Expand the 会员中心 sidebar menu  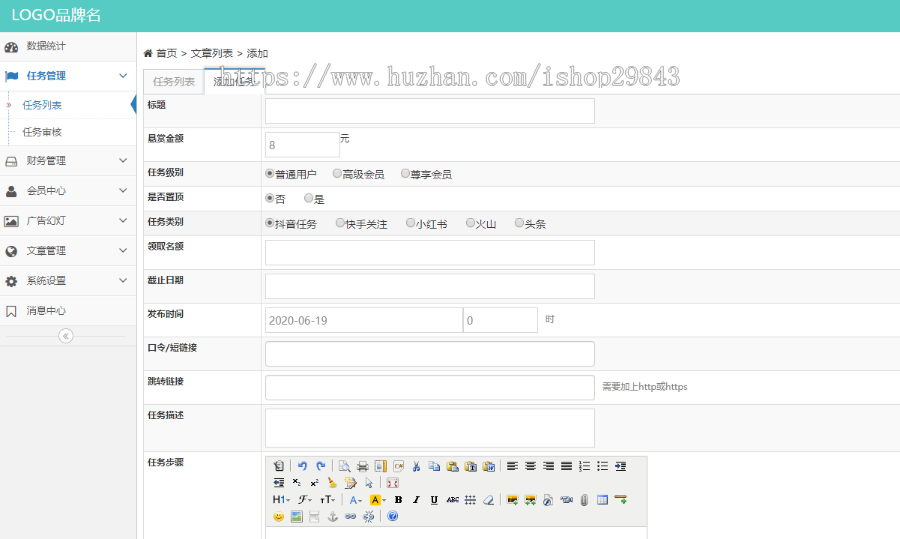pos(67,191)
